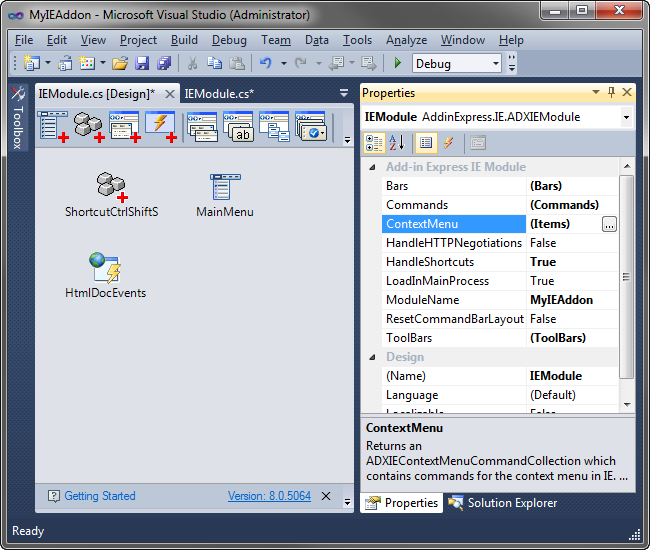The width and height of the screenshot is (650, 550).
Task: Open the Debug configuration dropdown
Action: coord(496,64)
